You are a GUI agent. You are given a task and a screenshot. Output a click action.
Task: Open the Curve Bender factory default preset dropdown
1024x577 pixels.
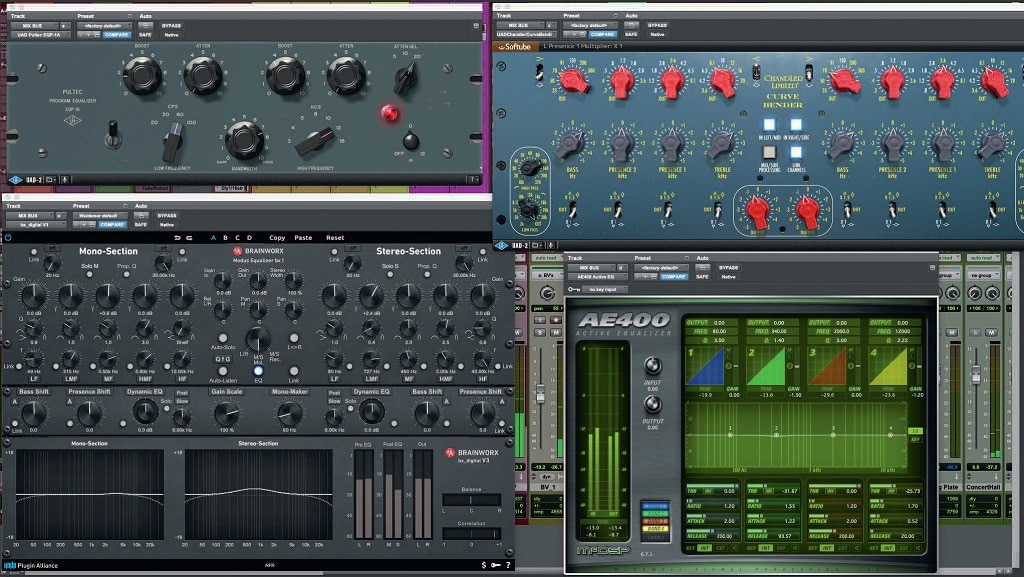click(x=590, y=25)
